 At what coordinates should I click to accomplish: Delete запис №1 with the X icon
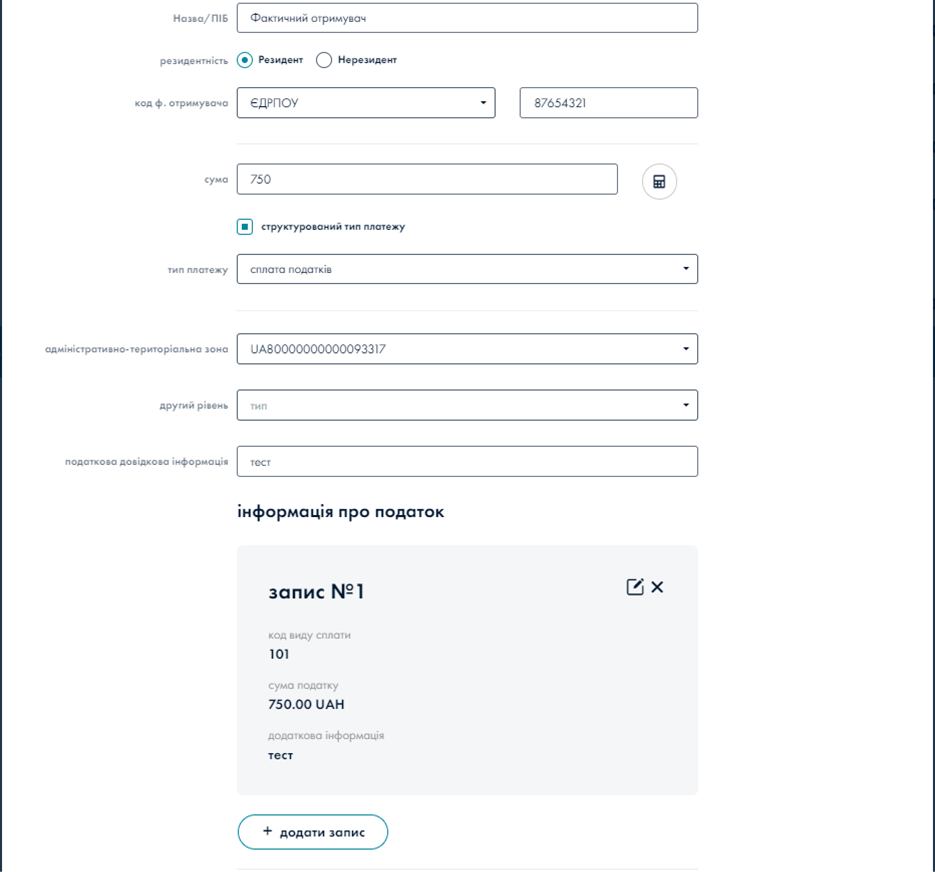click(657, 587)
